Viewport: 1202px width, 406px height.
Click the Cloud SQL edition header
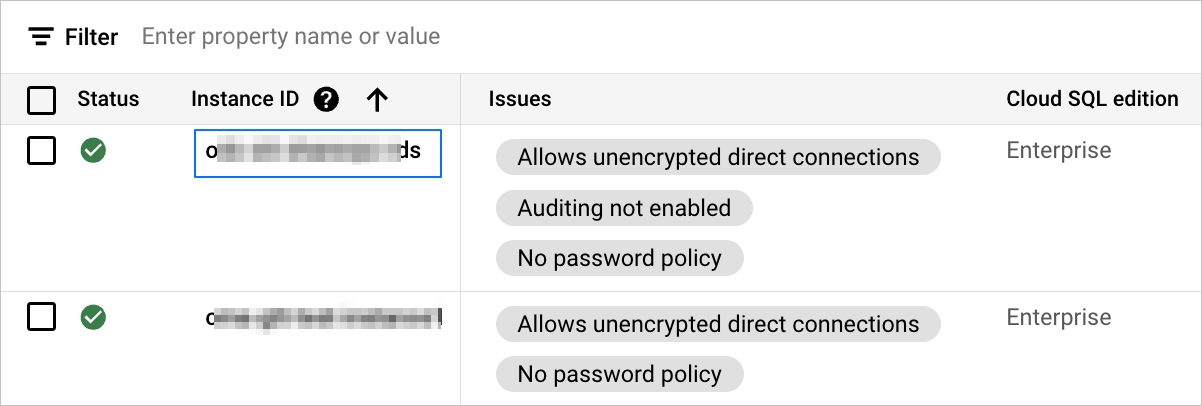tap(1092, 99)
